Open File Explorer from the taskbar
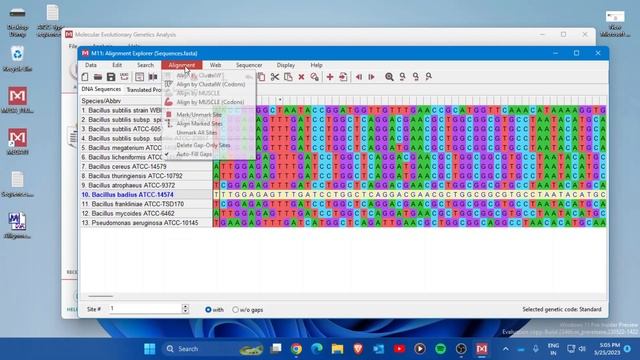The image size is (640, 360). tap(338, 349)
